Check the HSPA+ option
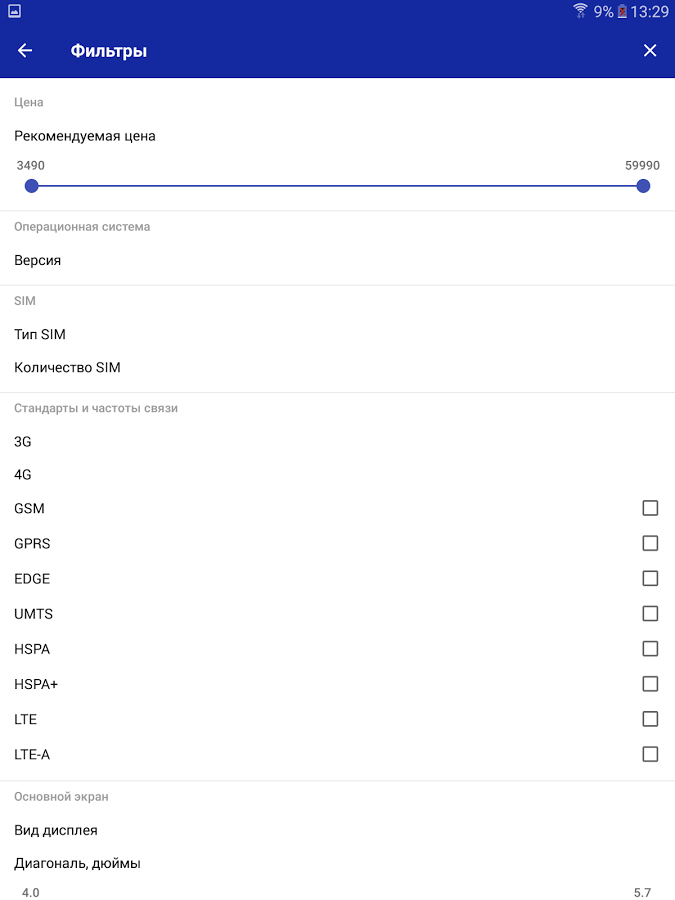This screenshot has height=900, width=675. (x=650, y=684)
